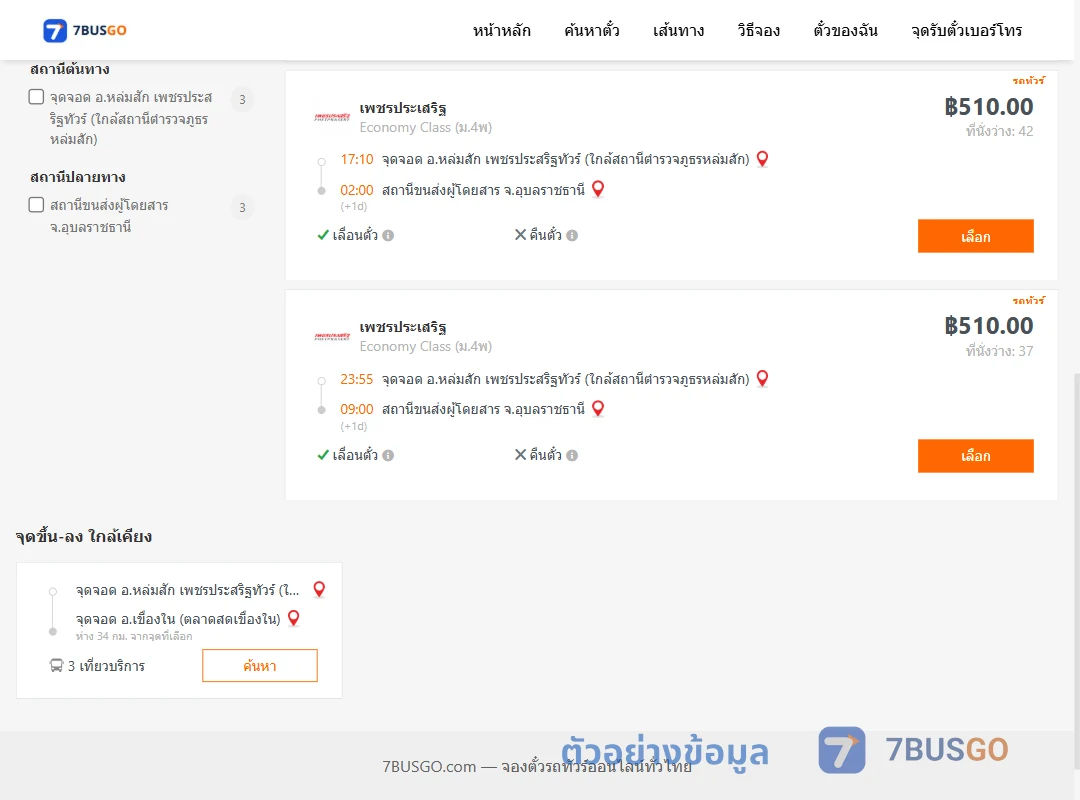
Task: Click X icon by คืนตั๋ว in 23:55 trip
Action: 521,455
